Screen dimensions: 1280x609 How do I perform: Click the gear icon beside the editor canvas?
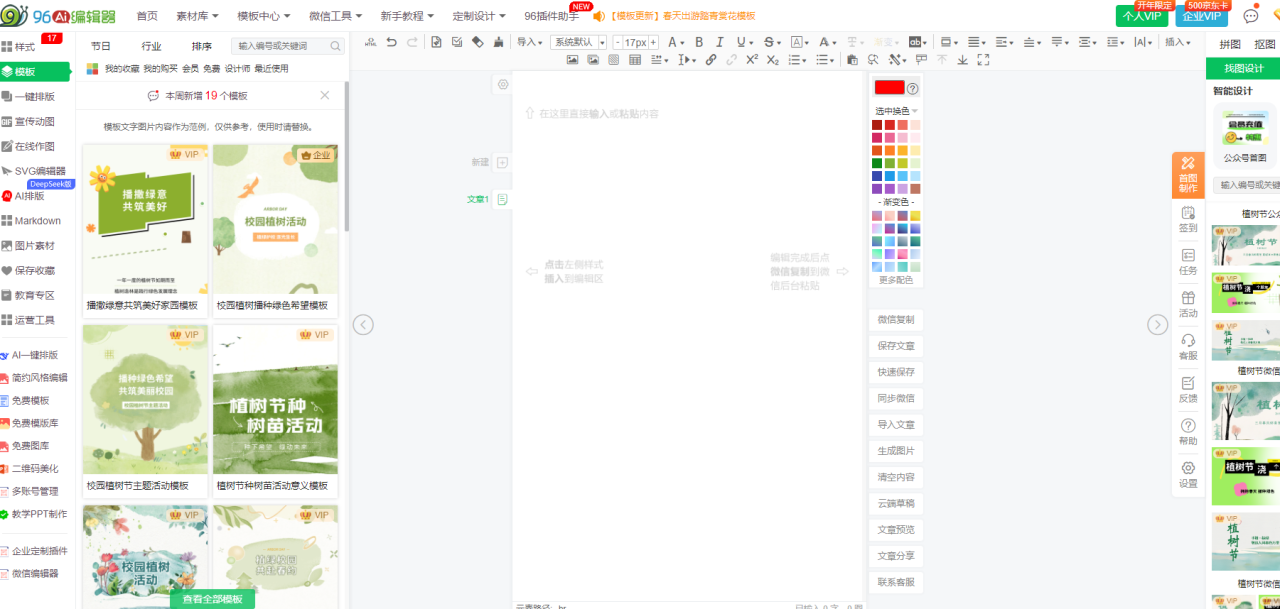click(503, 85)
